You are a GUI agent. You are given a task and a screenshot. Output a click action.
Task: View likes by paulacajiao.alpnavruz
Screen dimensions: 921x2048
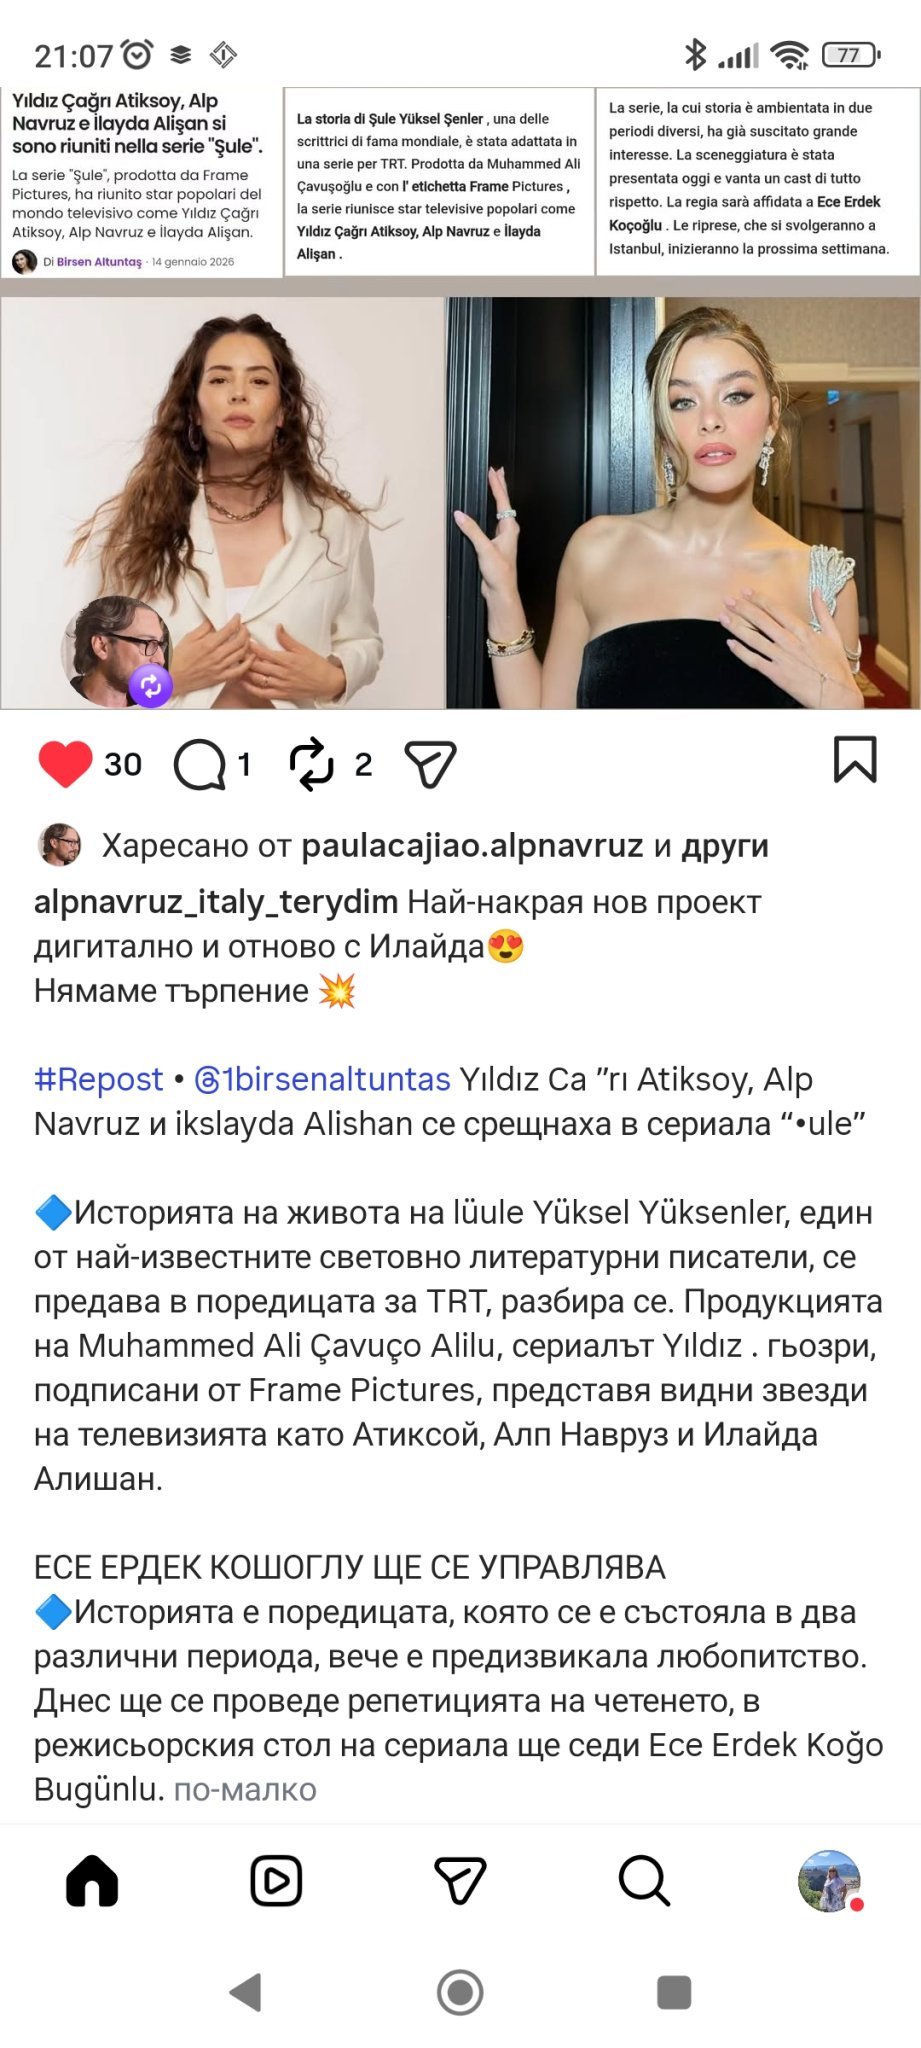pos(472,846)
